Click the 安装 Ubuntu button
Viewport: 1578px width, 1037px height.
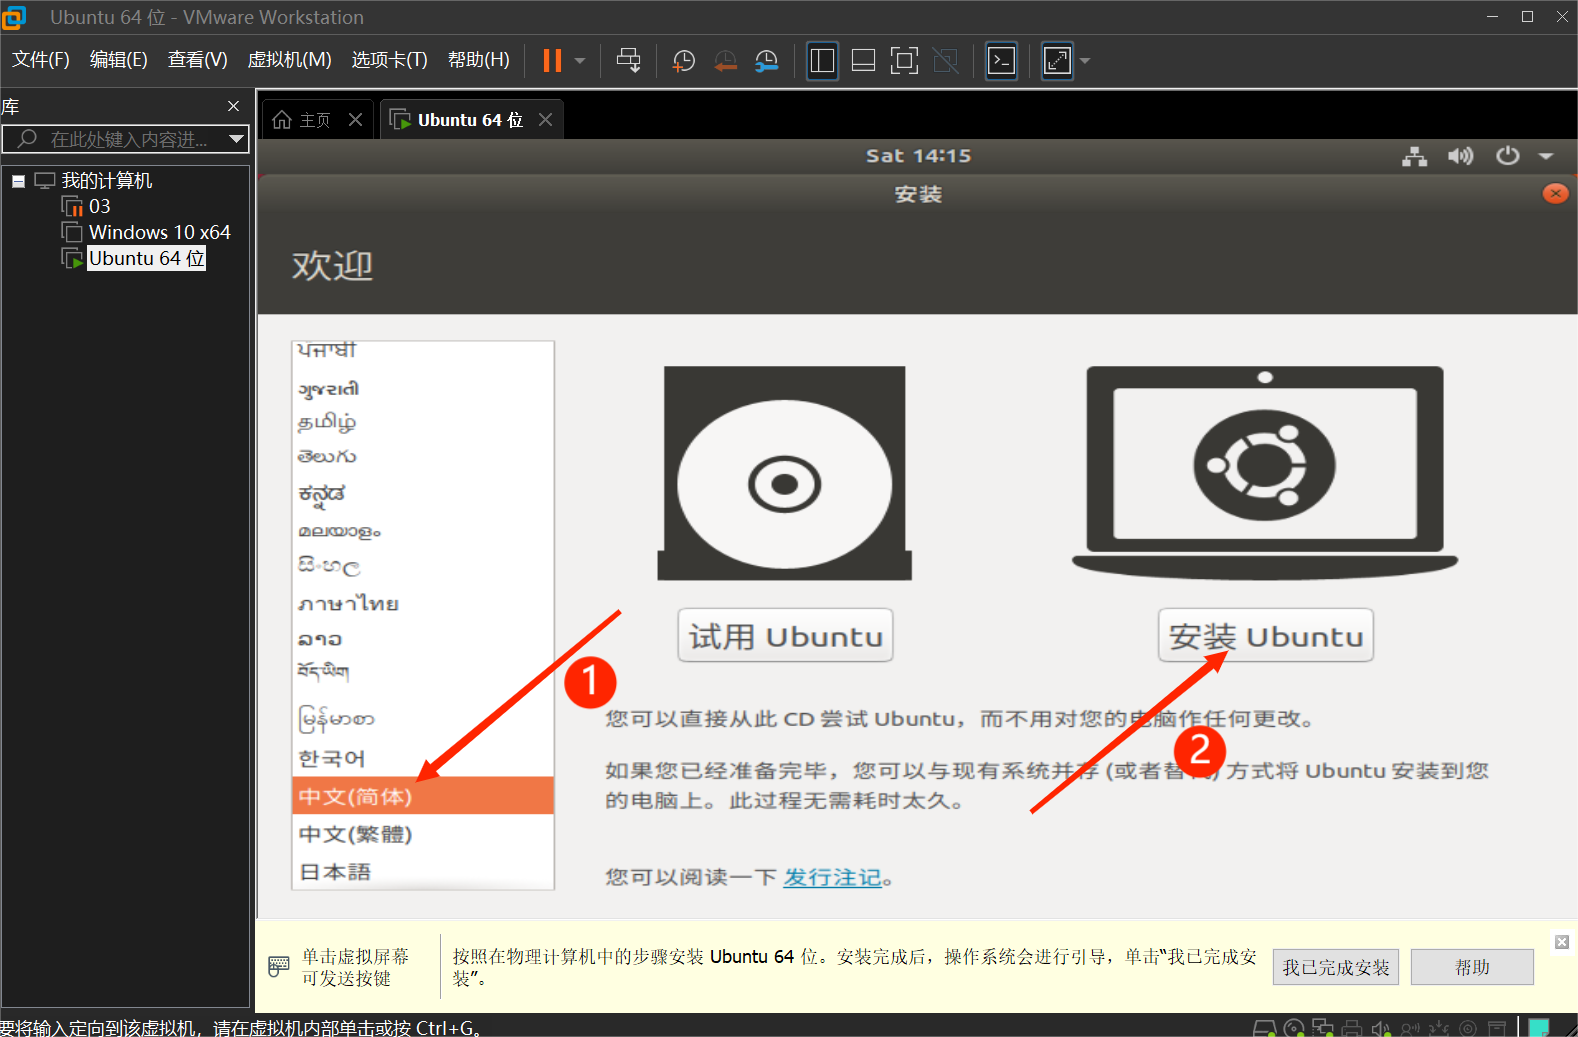(x=1266, y=636)
